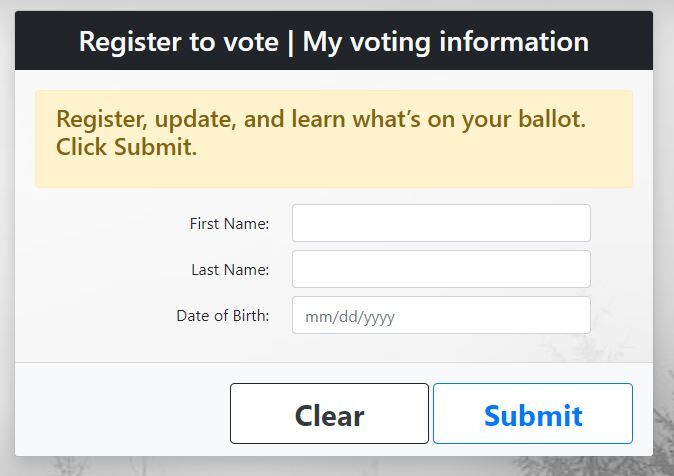Click the mm/dd/yyyy placeholder text

[x=350, y=317]
